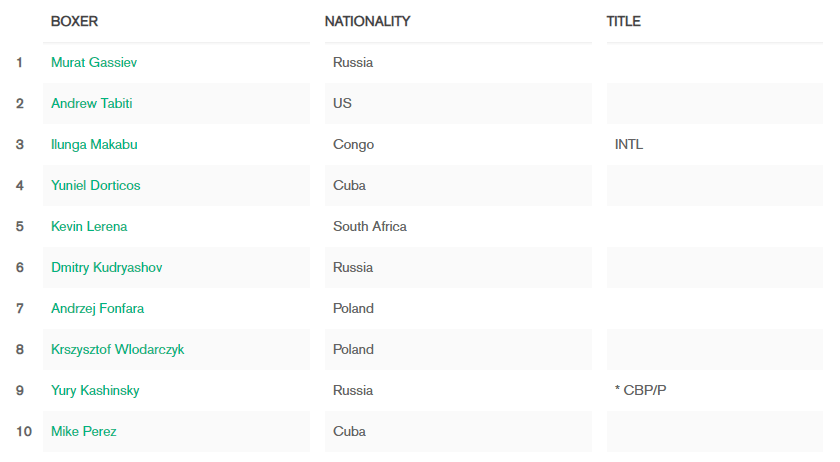Click the Congo nationality cell
Screen dimensions: 840x462
458,145
